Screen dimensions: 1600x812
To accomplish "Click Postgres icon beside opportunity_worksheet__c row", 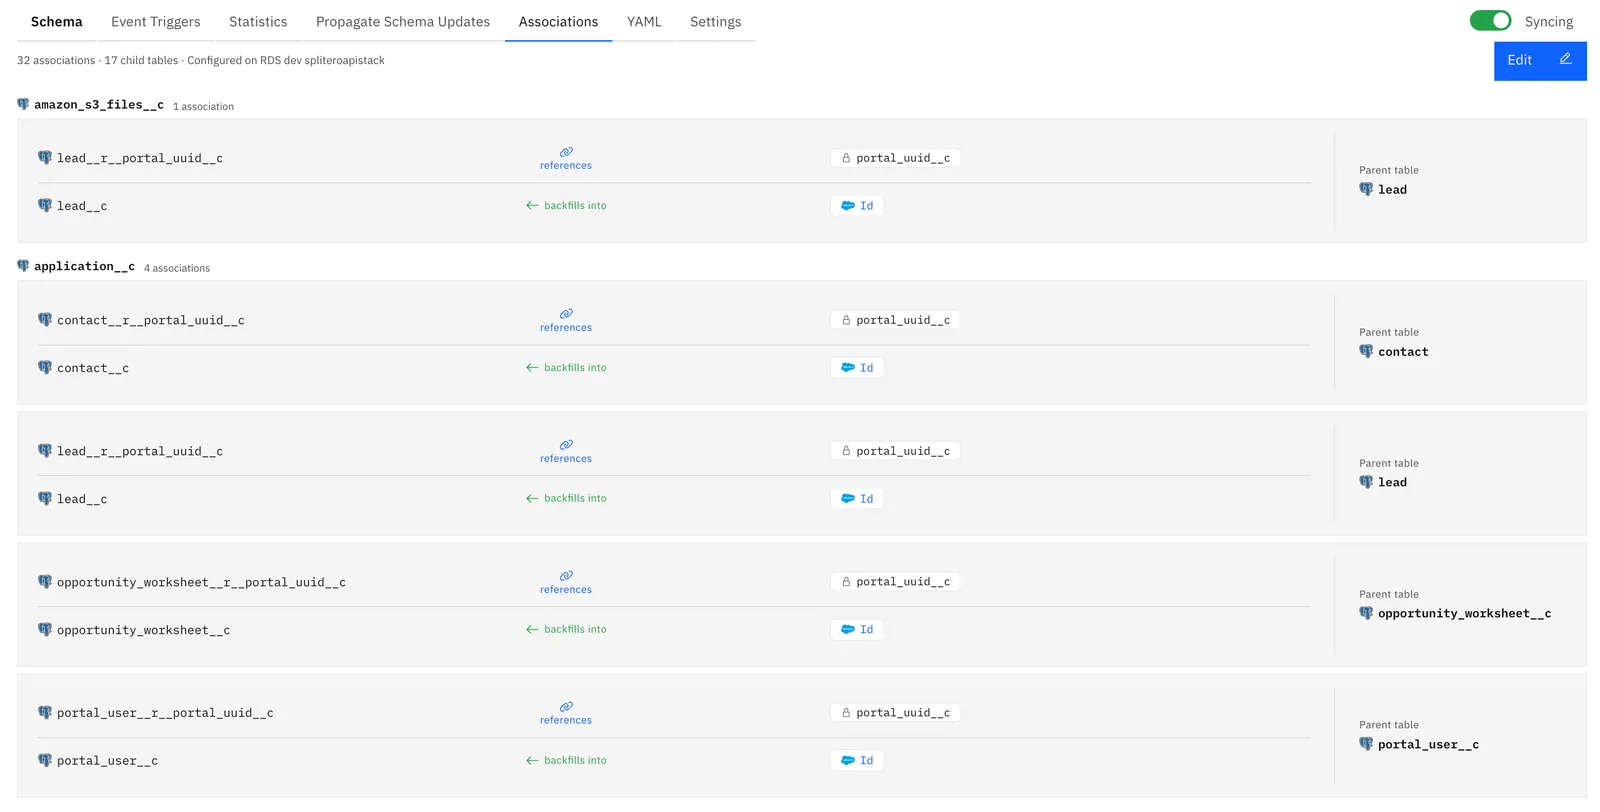I will tap(45, 630).
